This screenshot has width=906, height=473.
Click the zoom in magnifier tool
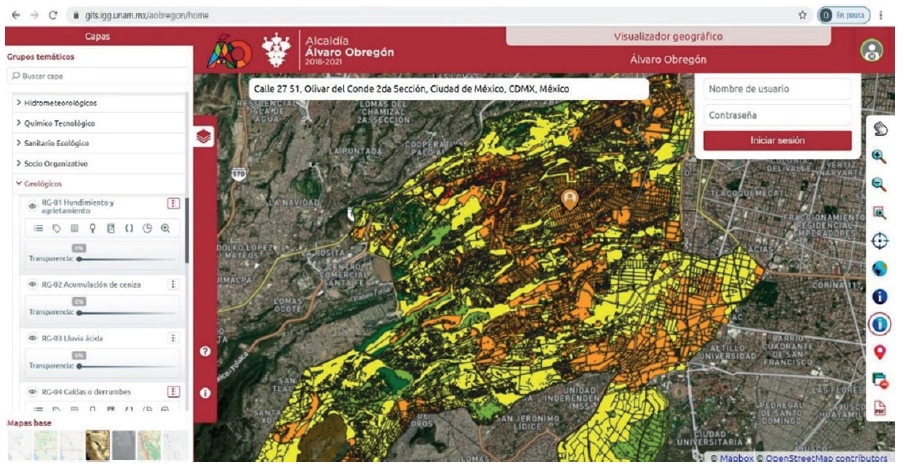879,156
